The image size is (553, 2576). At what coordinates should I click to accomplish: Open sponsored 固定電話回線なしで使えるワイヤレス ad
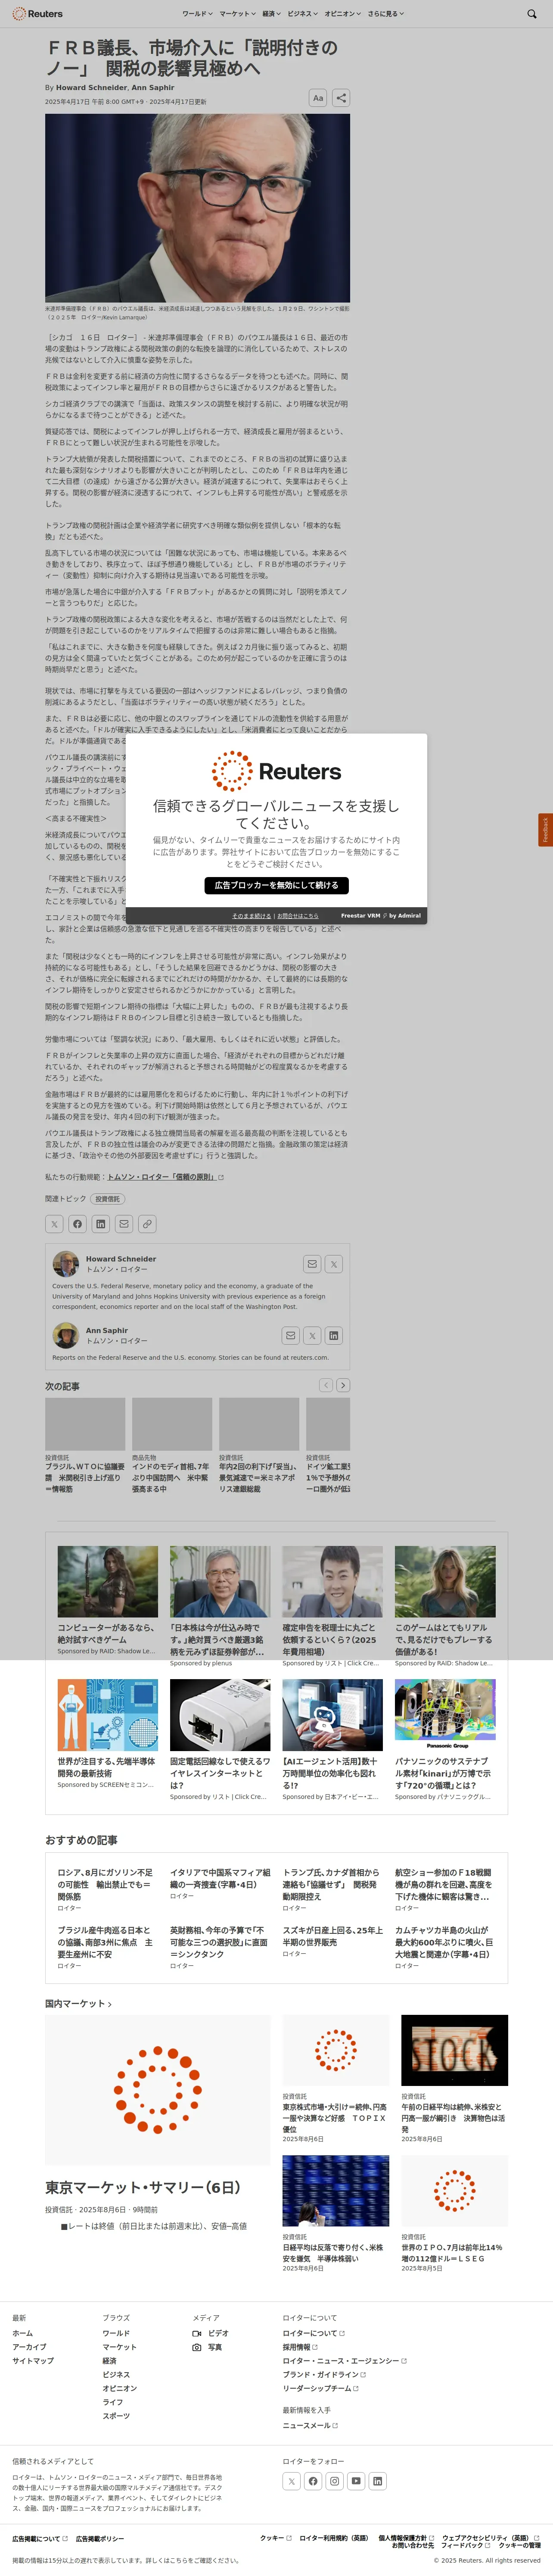pos(220,1772)
